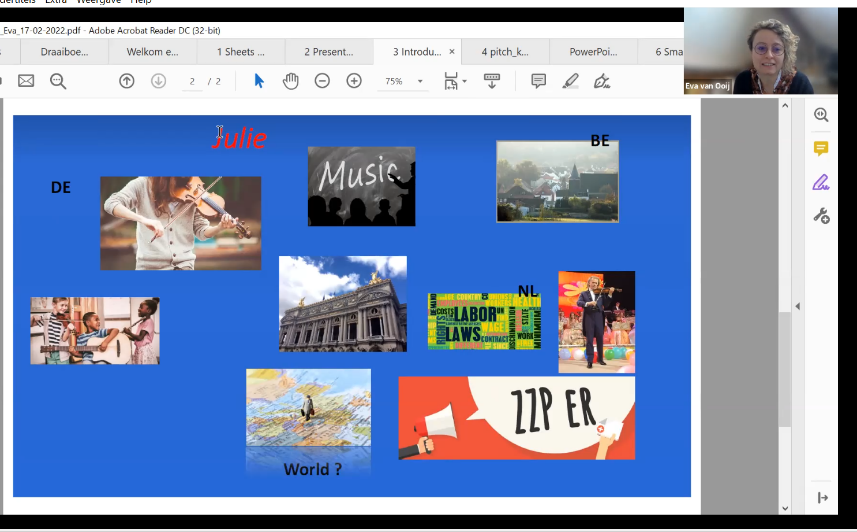Open More Tools wrench icon

click(821, 216)
